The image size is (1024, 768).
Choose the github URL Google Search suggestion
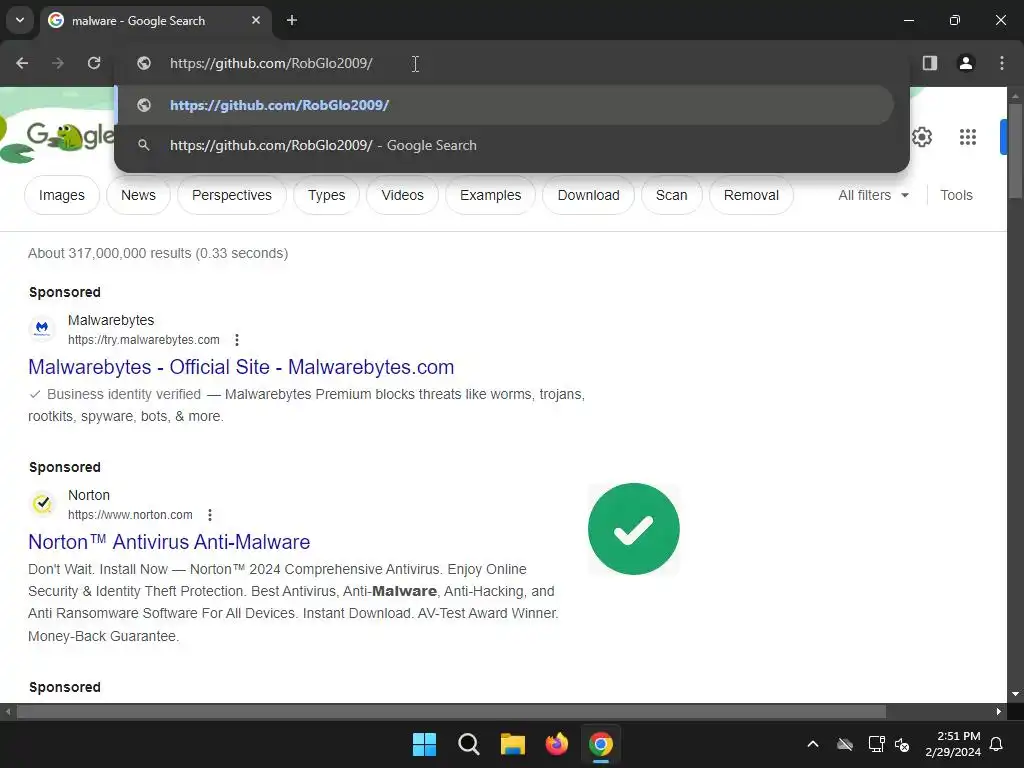click(x=504, y=145)
